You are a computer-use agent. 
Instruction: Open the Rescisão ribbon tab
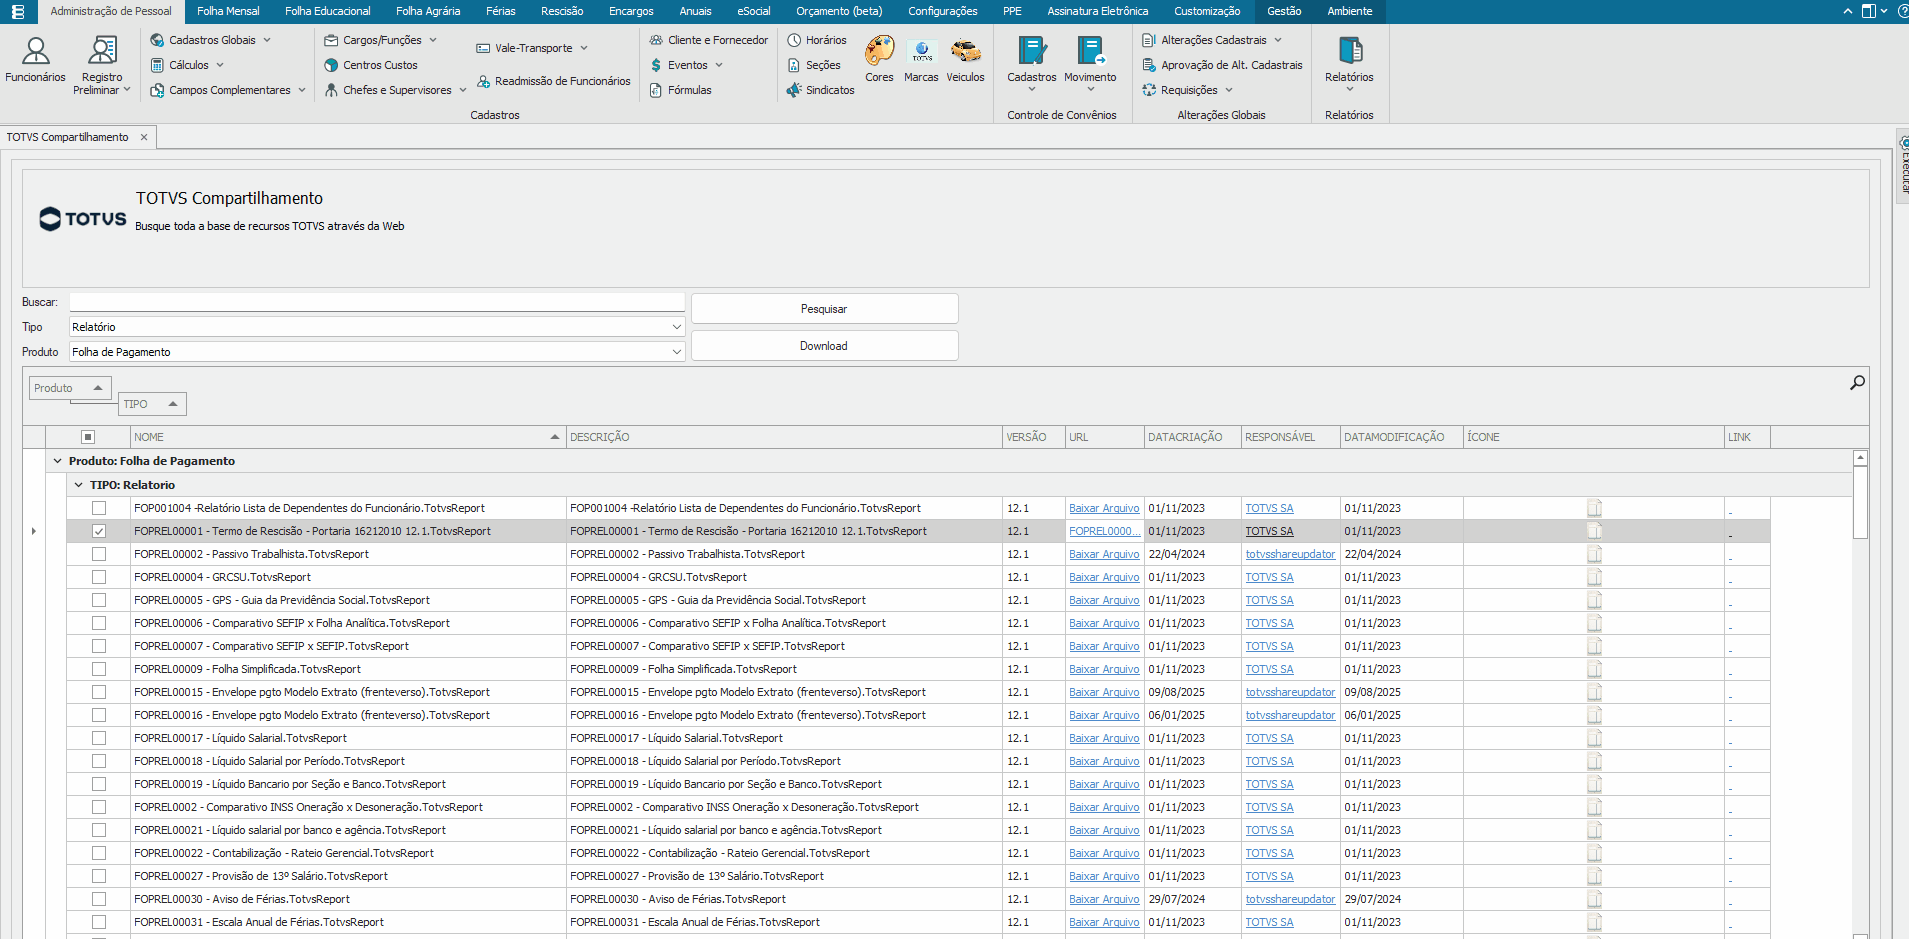pos(562,11)
